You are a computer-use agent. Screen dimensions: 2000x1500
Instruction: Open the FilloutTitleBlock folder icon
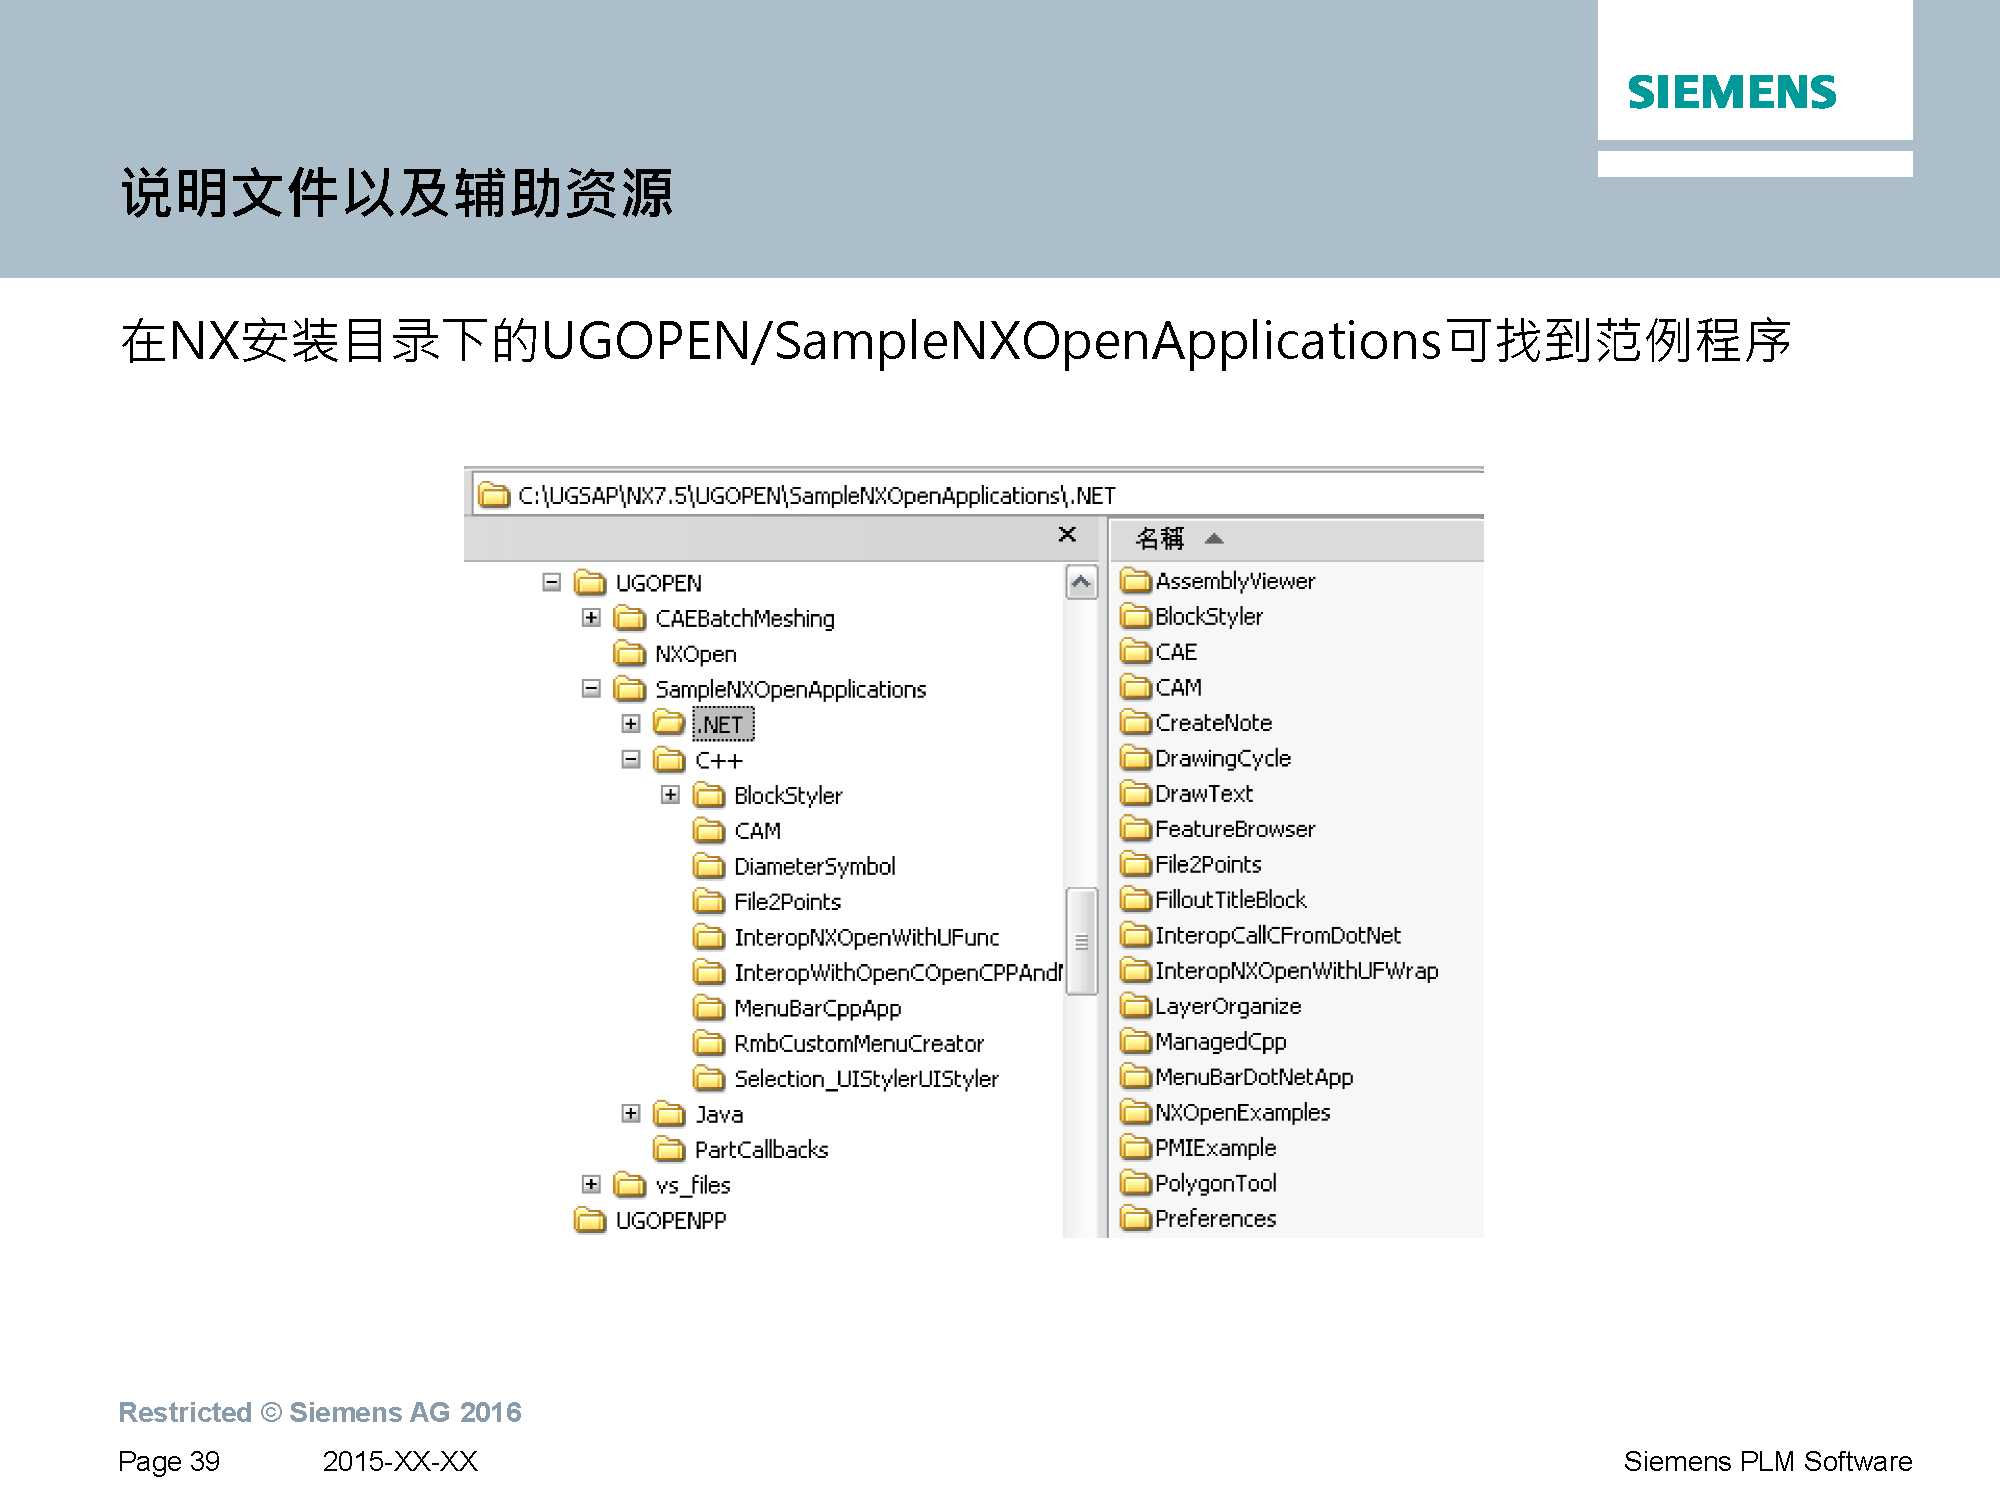[x=1136, y=899]
